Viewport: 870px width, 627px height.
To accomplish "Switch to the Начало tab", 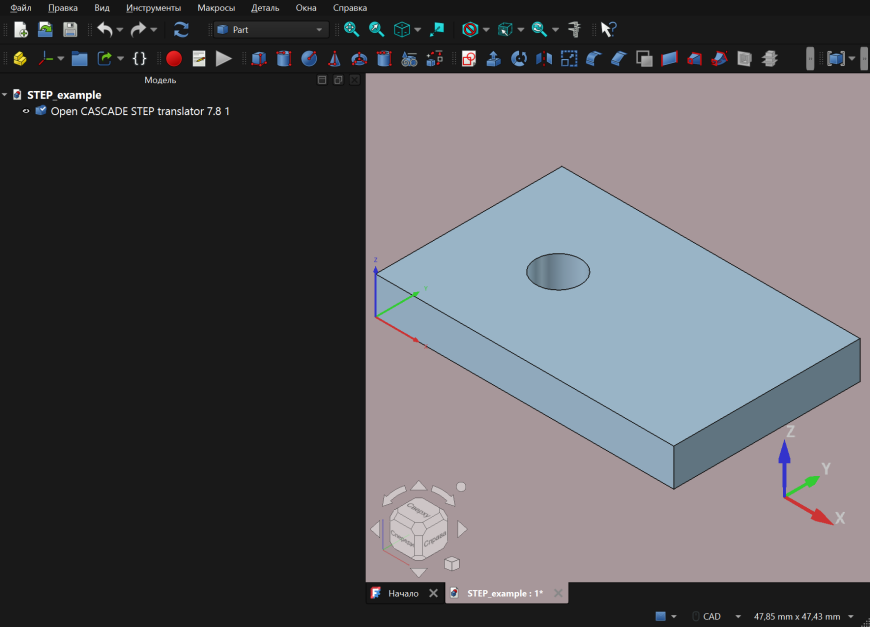I will pyautogui.click(x=403, y=593).
